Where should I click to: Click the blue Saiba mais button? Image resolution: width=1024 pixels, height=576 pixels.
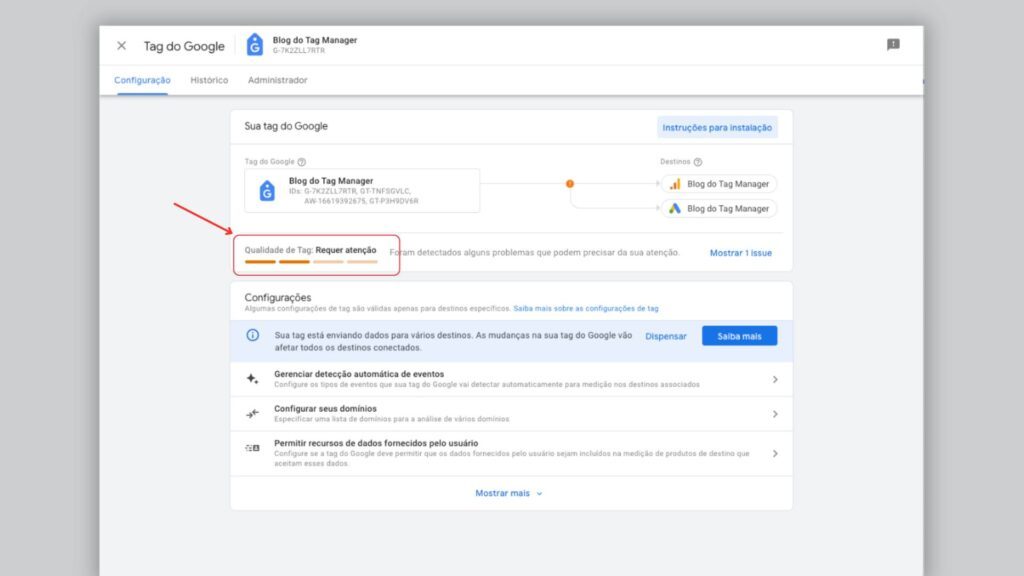click(739, 336)
